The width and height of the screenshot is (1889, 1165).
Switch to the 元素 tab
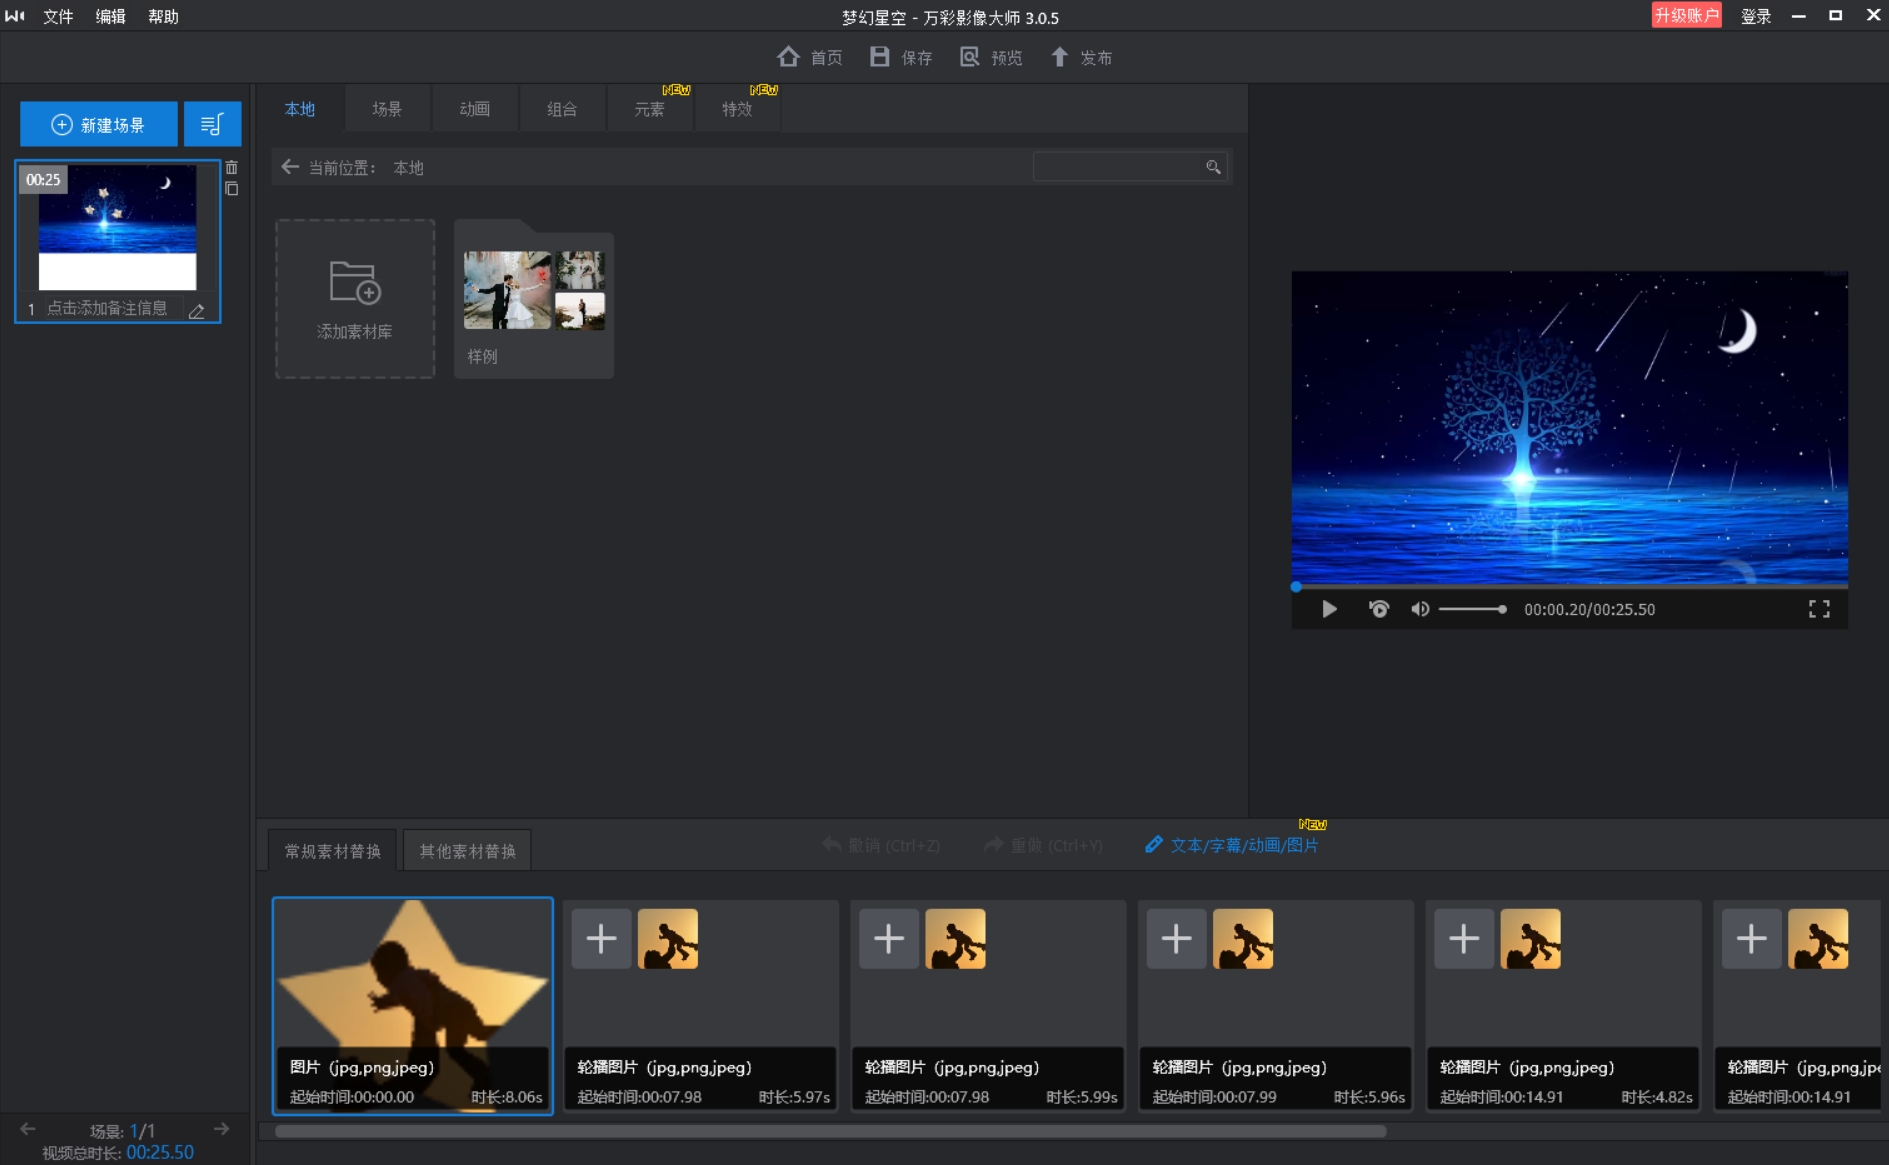pos(650,109)
